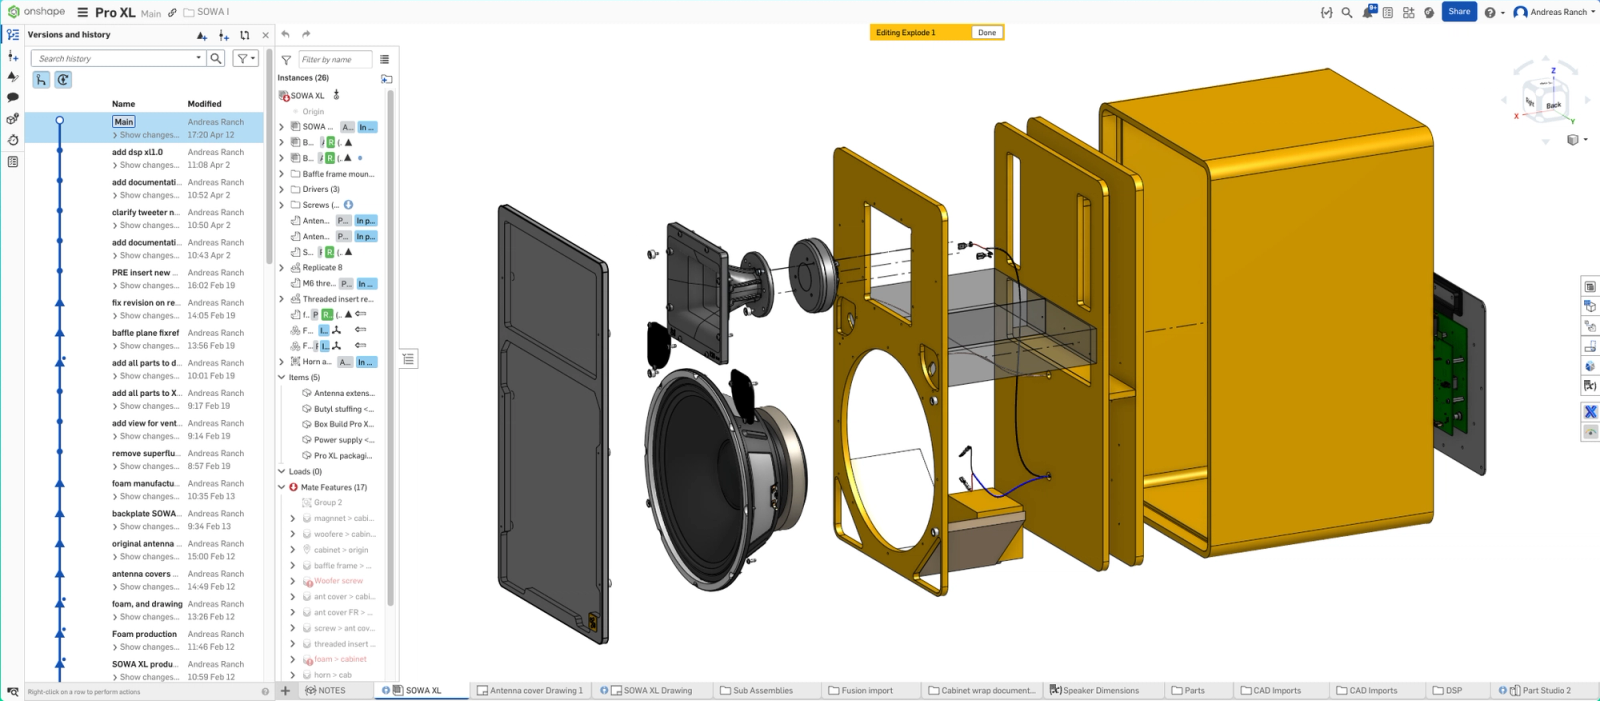Click the undo arrow above the instance list
1600x701 pixels.
[x=286, y=34]
